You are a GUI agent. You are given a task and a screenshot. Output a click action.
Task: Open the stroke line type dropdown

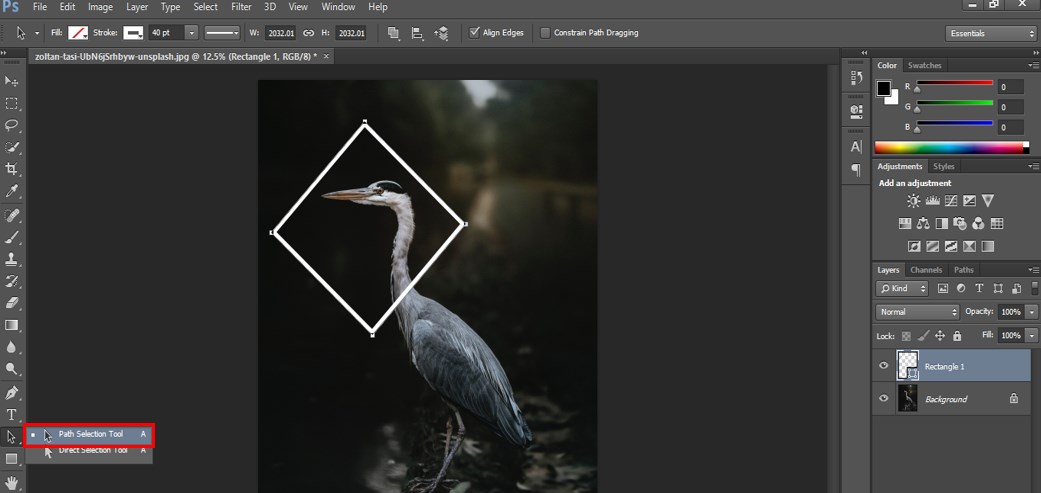point(222,33)
